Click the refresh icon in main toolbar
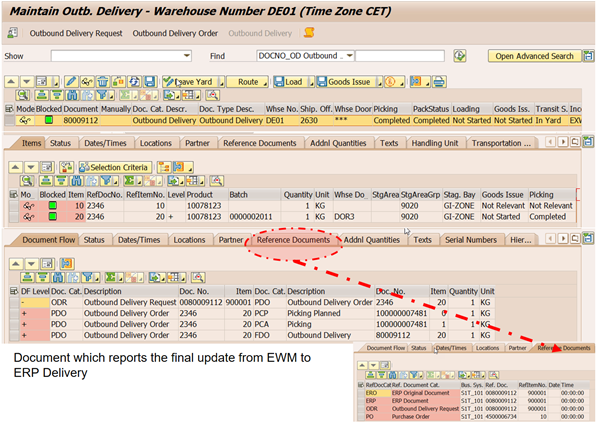Image resolution: width=597 pixels, height=423 pixels. click(134, 82)
